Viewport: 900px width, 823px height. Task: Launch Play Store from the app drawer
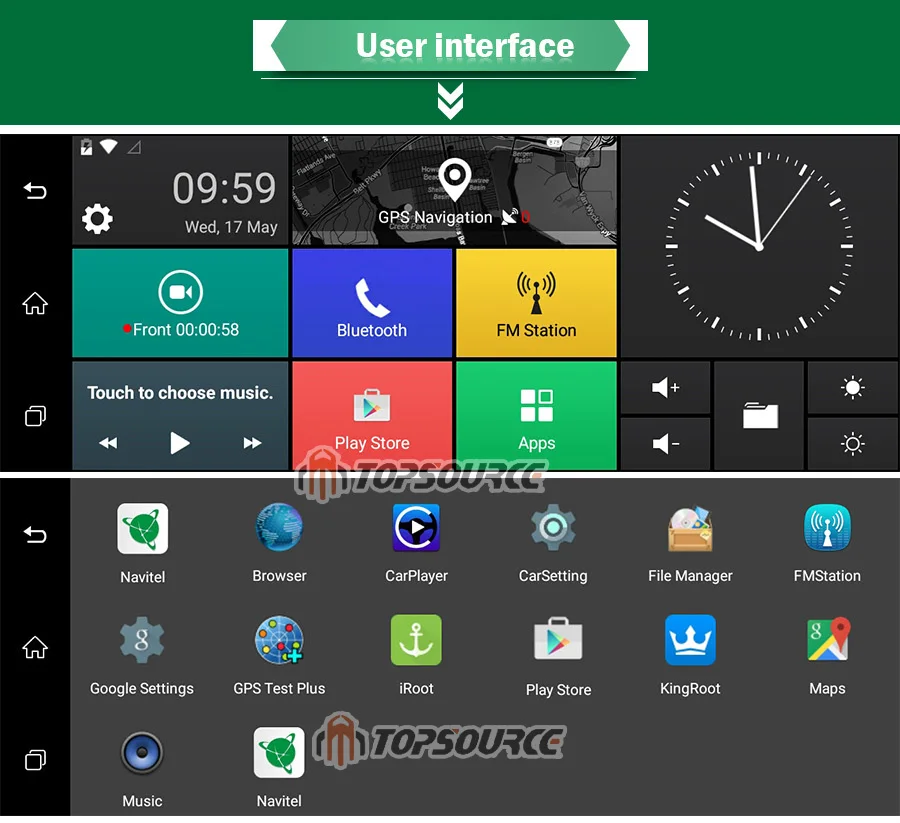(x=558, y=657)
